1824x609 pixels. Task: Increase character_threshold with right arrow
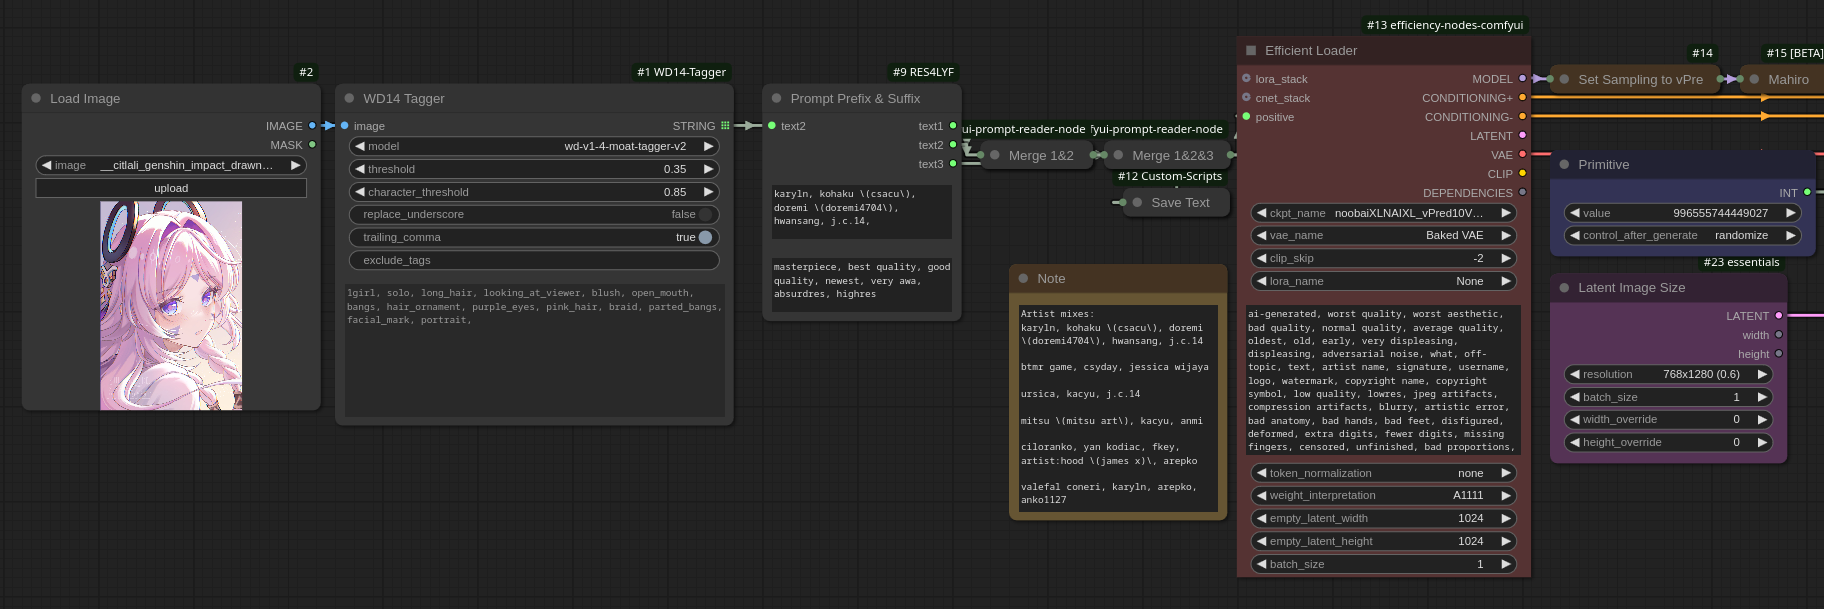click(x=708, y=192)
